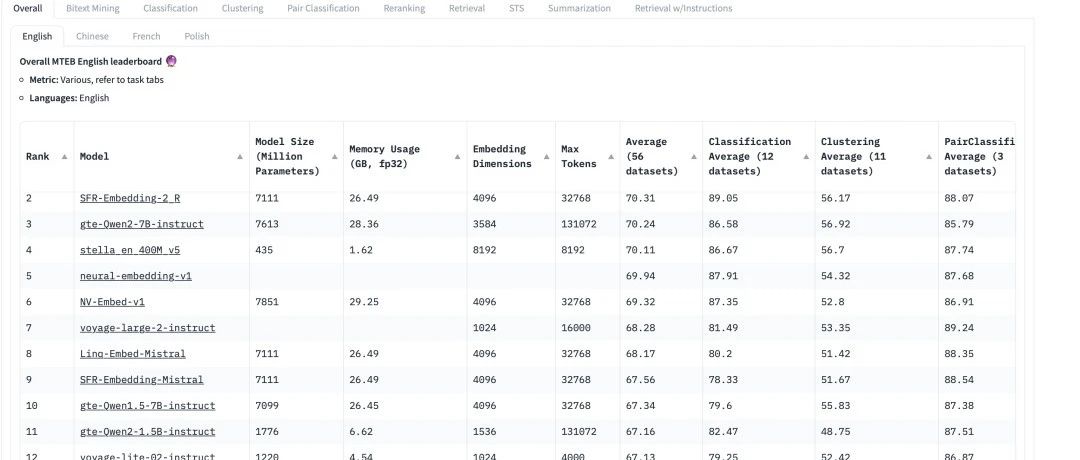
Task: Click the NV-Embed-v1 model link
Action: click(113, 302)
